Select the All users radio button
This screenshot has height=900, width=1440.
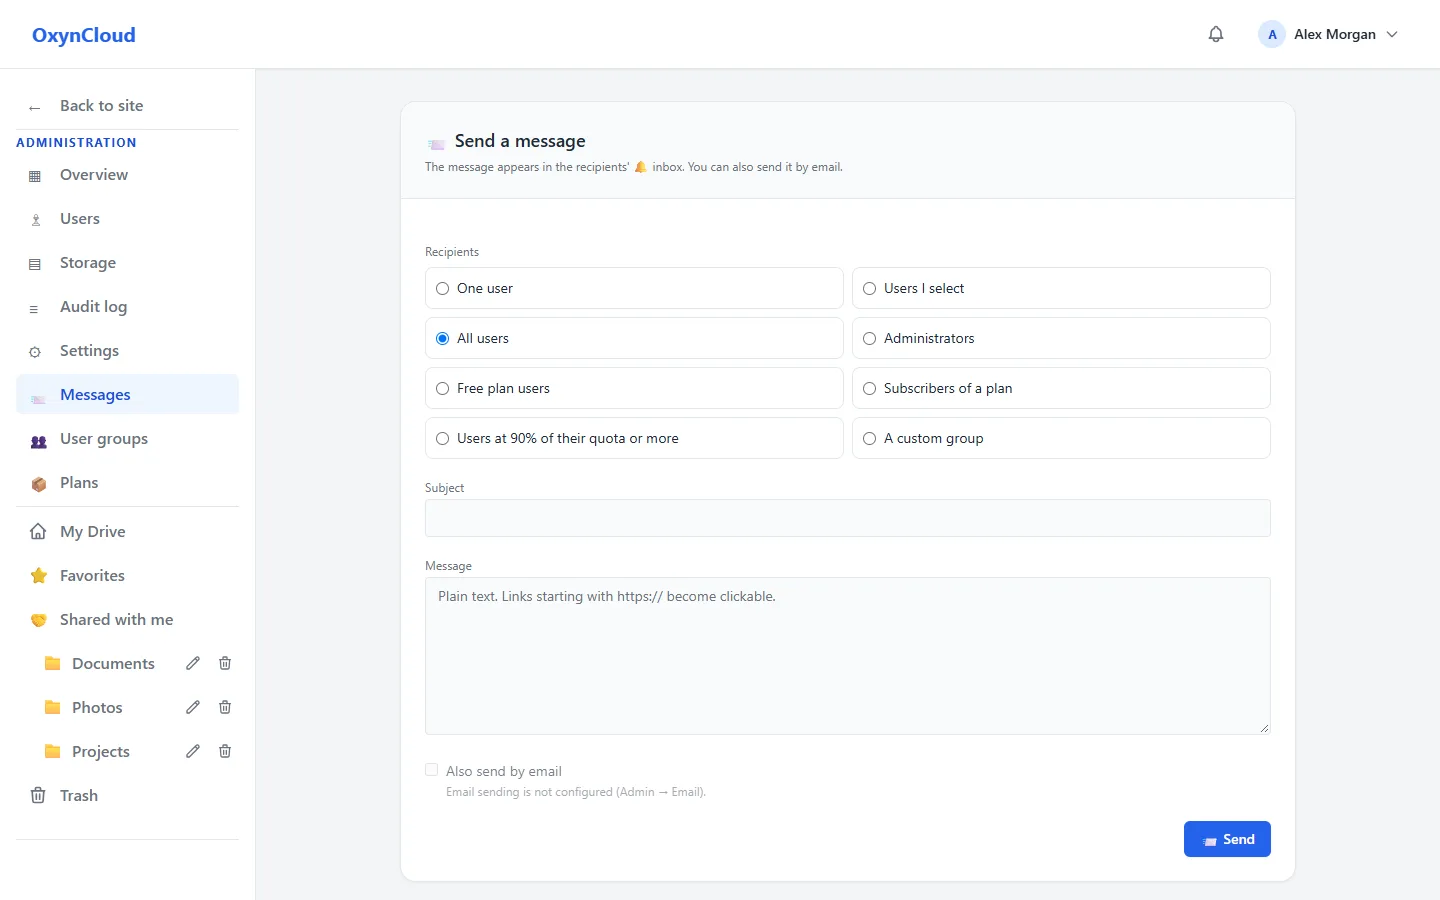coord(443,338)
